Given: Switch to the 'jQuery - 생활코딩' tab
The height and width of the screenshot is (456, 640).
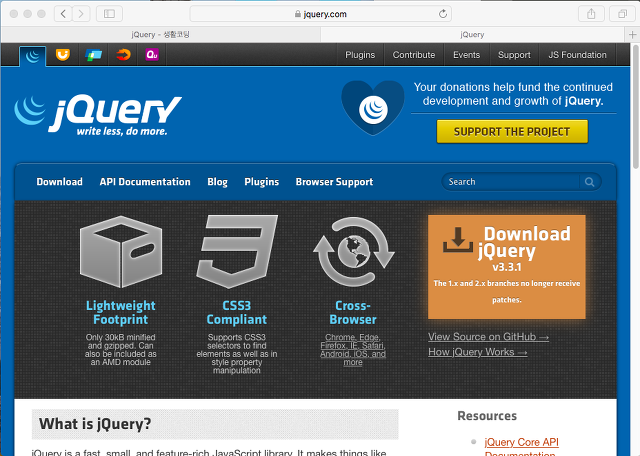Looking at the screenshot, I should click(x=161, y=35).
